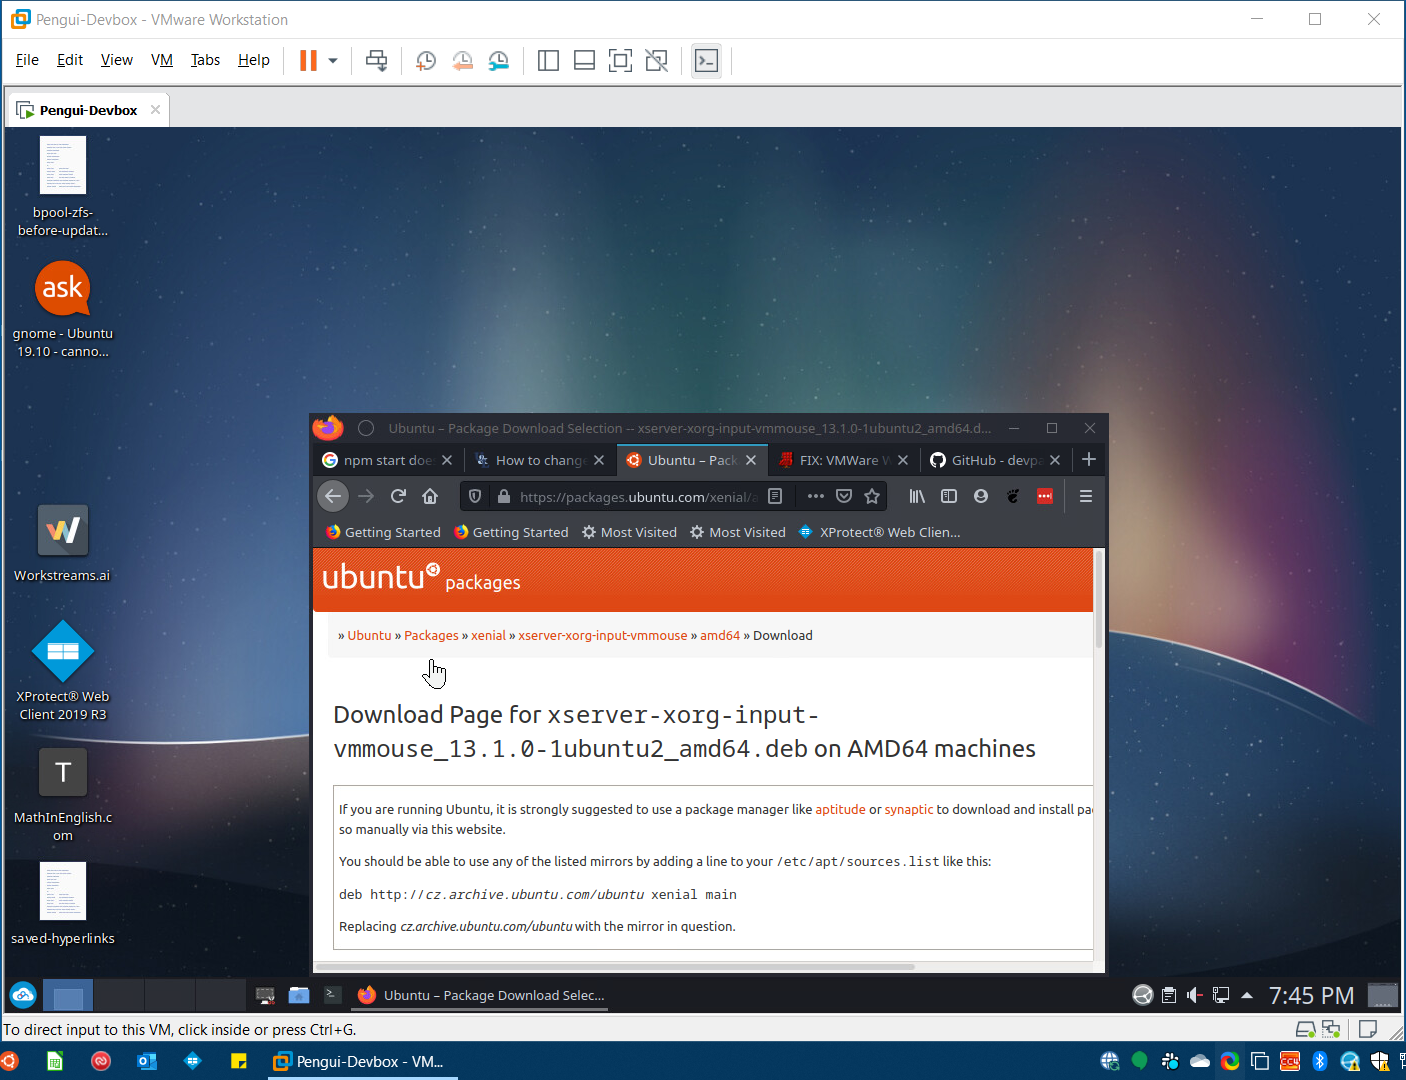Toggle the thumbnail bar view in VMware

[584, 61]
